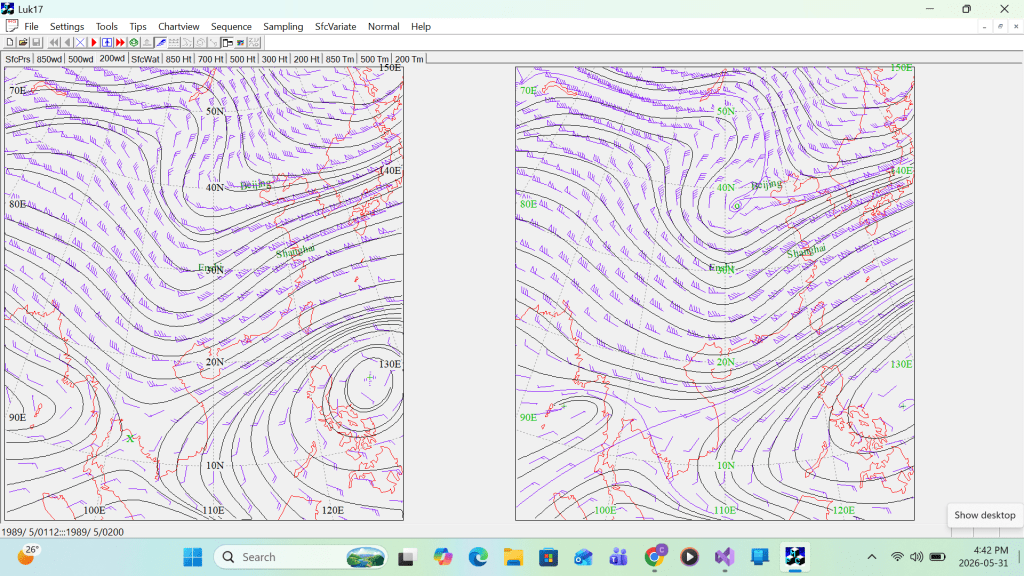Open the Tips menu
Viewport: 1024px width, 576px height.
tap(138, 27)
